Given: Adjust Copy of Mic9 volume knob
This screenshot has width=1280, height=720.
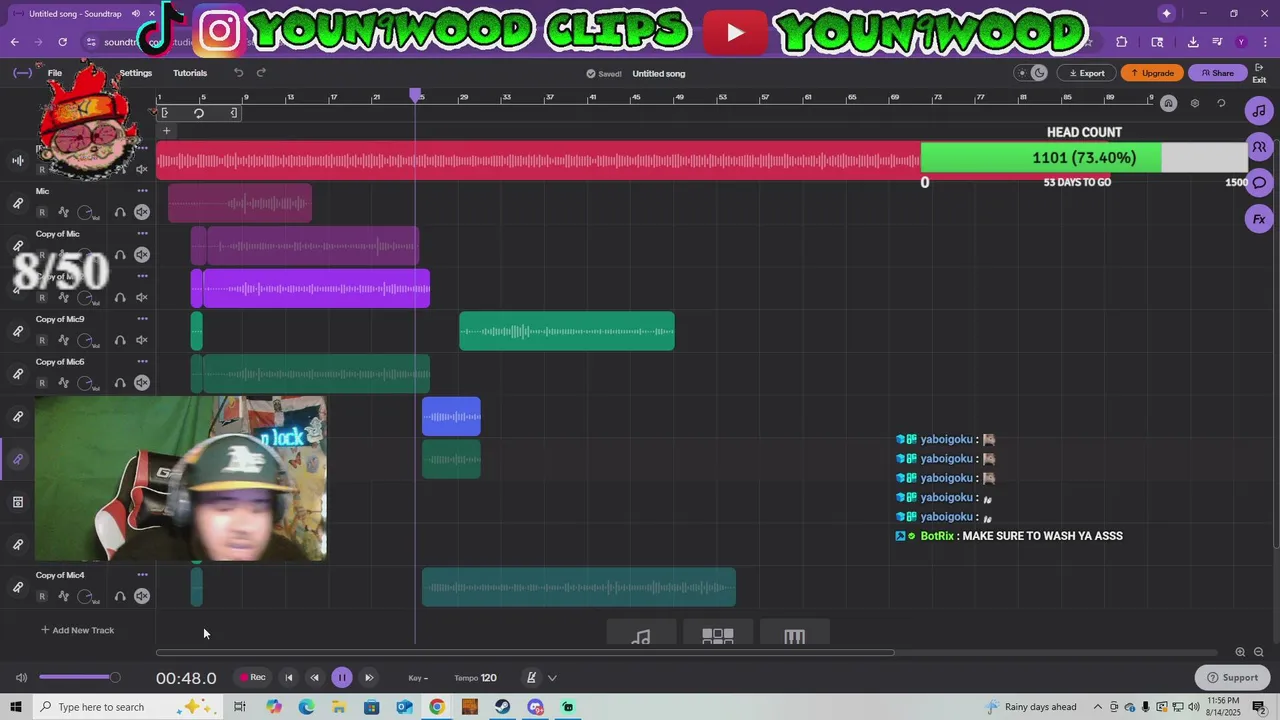Looking at the screenshot, I should coord(86,340).
